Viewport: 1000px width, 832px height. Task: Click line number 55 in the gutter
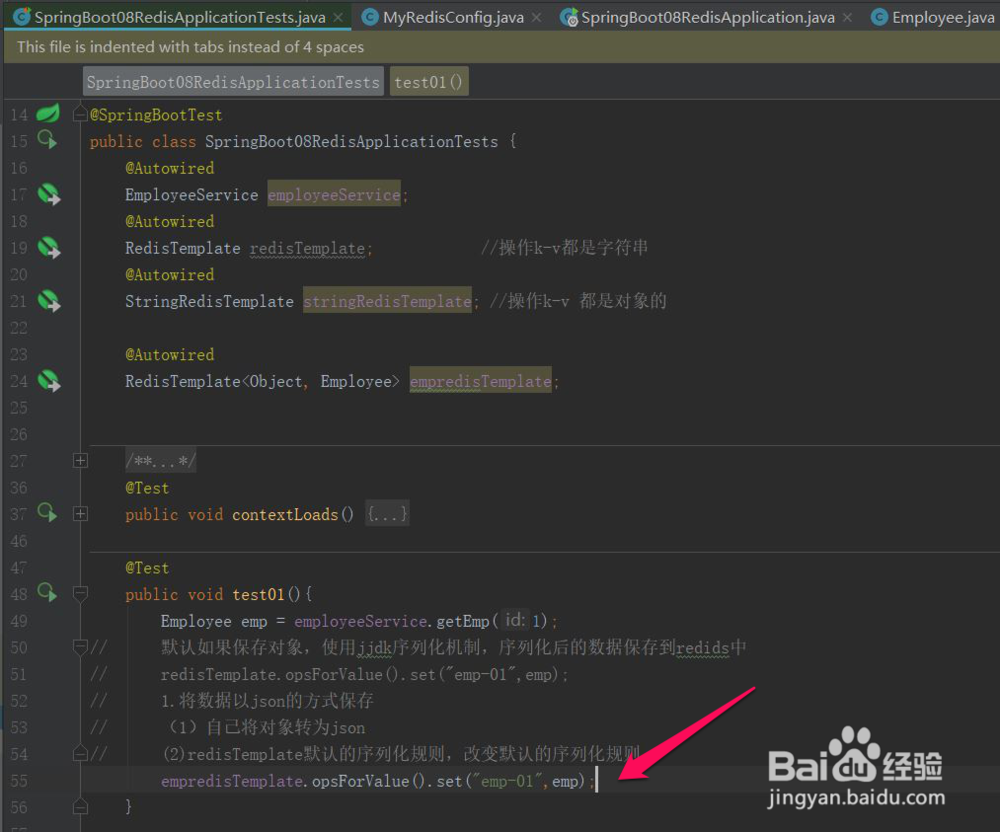[19, 781]
